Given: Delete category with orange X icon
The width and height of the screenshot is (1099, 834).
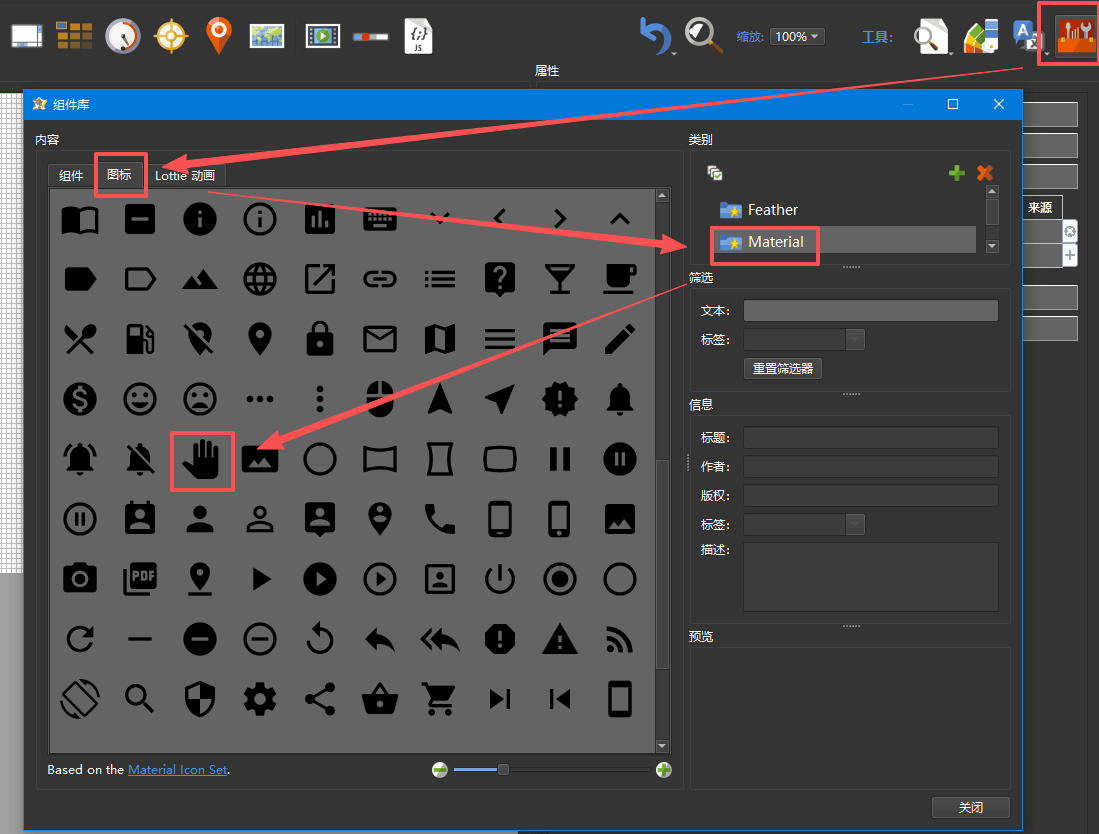Looking at the screenshot, I should (985, 173).
